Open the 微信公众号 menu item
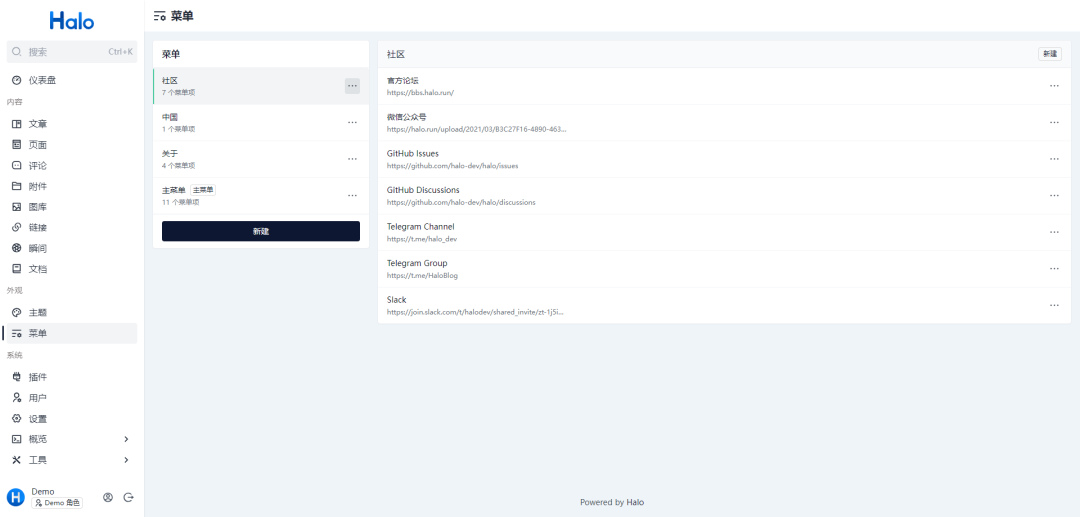 [724, 123]
